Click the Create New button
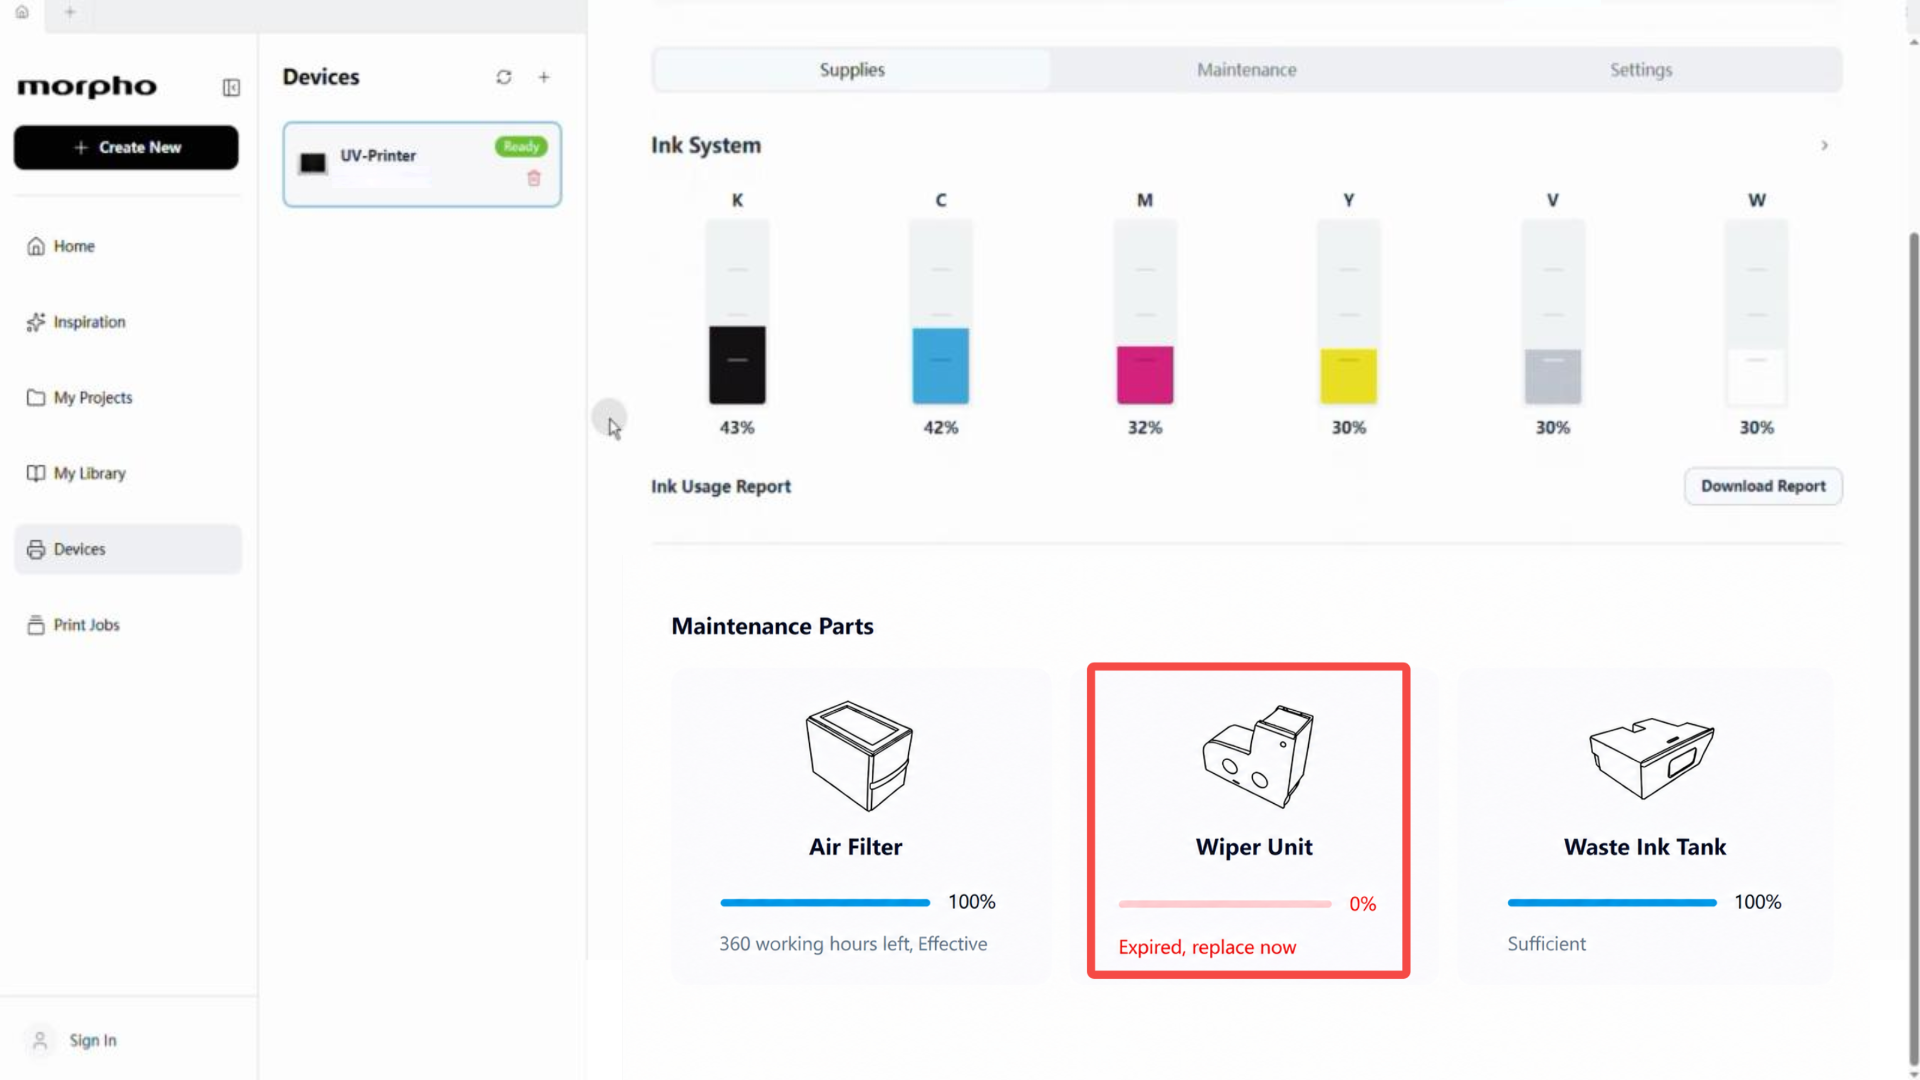The height and width of the screenshot is (1080, 1920). click(126, 147)
